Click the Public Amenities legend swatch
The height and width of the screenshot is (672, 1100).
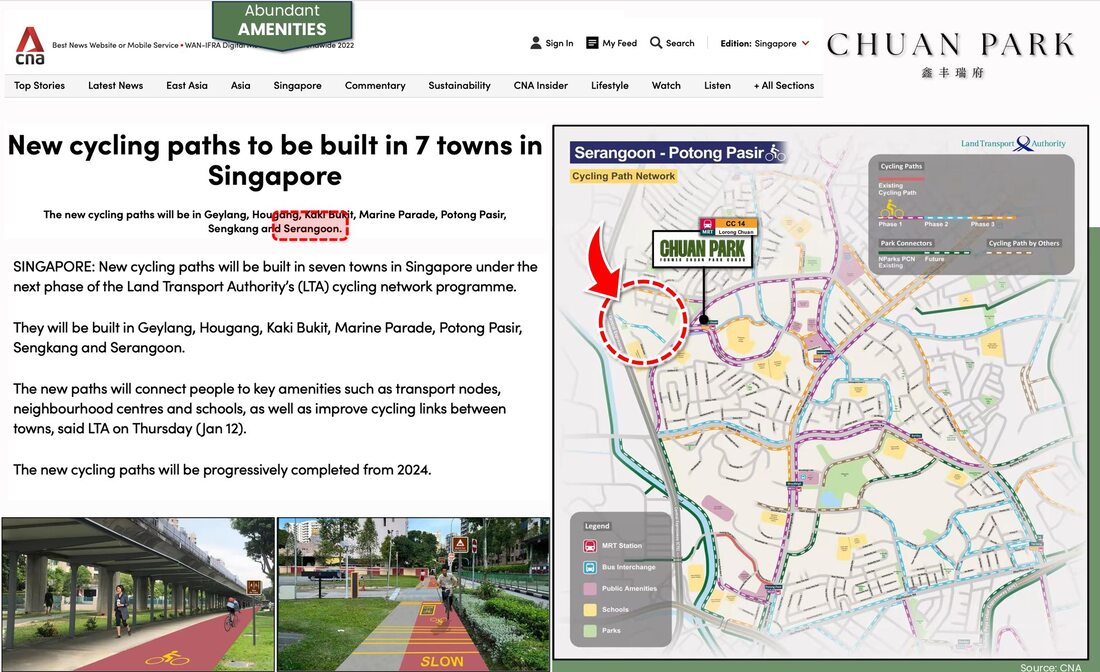tap(590, 589)
